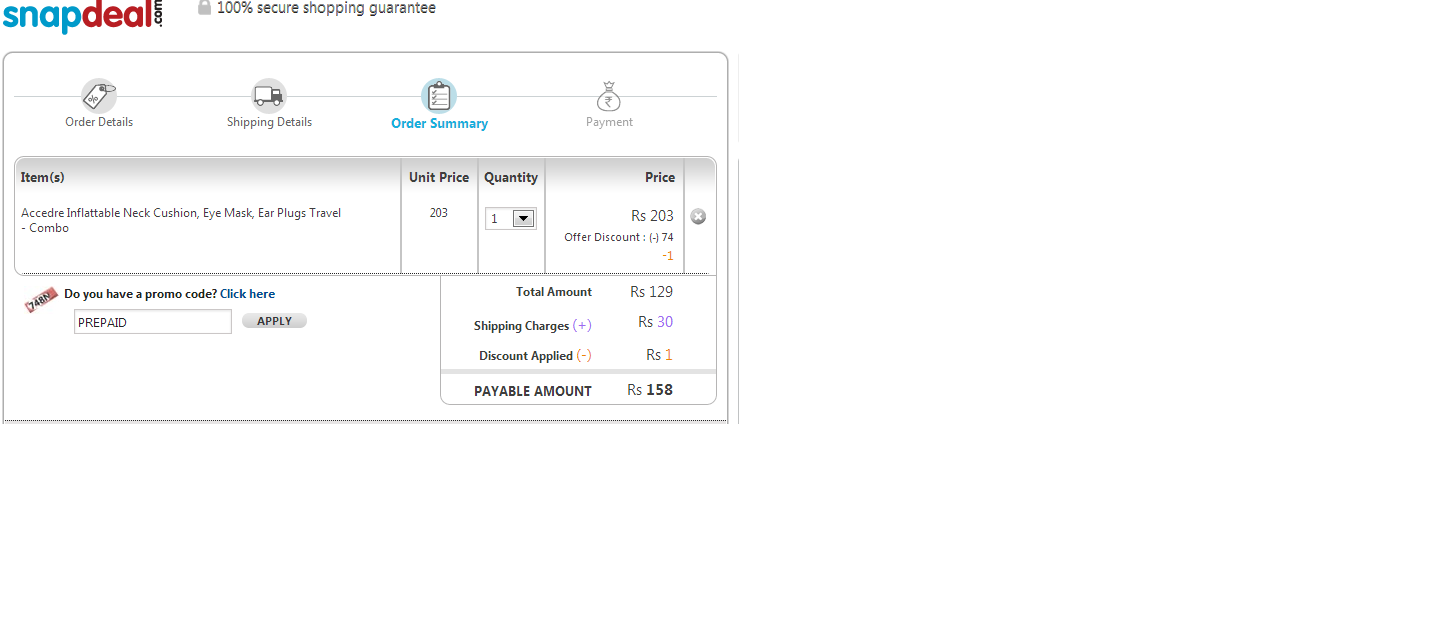Click the '100% secure shopping guarantee' text
Viewport: 1449px width, 640px height.
click(x=326, y=8)
